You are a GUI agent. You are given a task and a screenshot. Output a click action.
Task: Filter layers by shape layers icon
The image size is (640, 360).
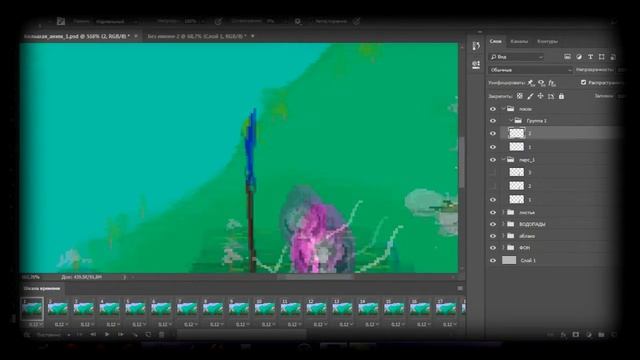point(602,57)
